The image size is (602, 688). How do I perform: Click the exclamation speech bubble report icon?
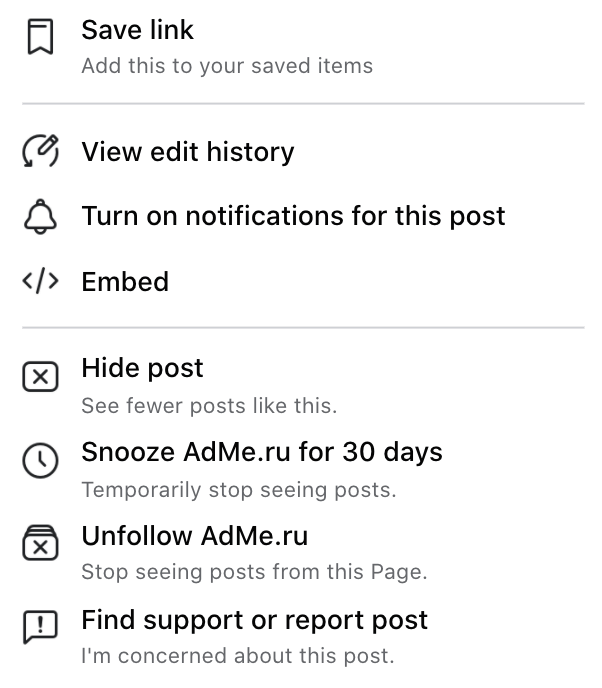tap(40, 627)
